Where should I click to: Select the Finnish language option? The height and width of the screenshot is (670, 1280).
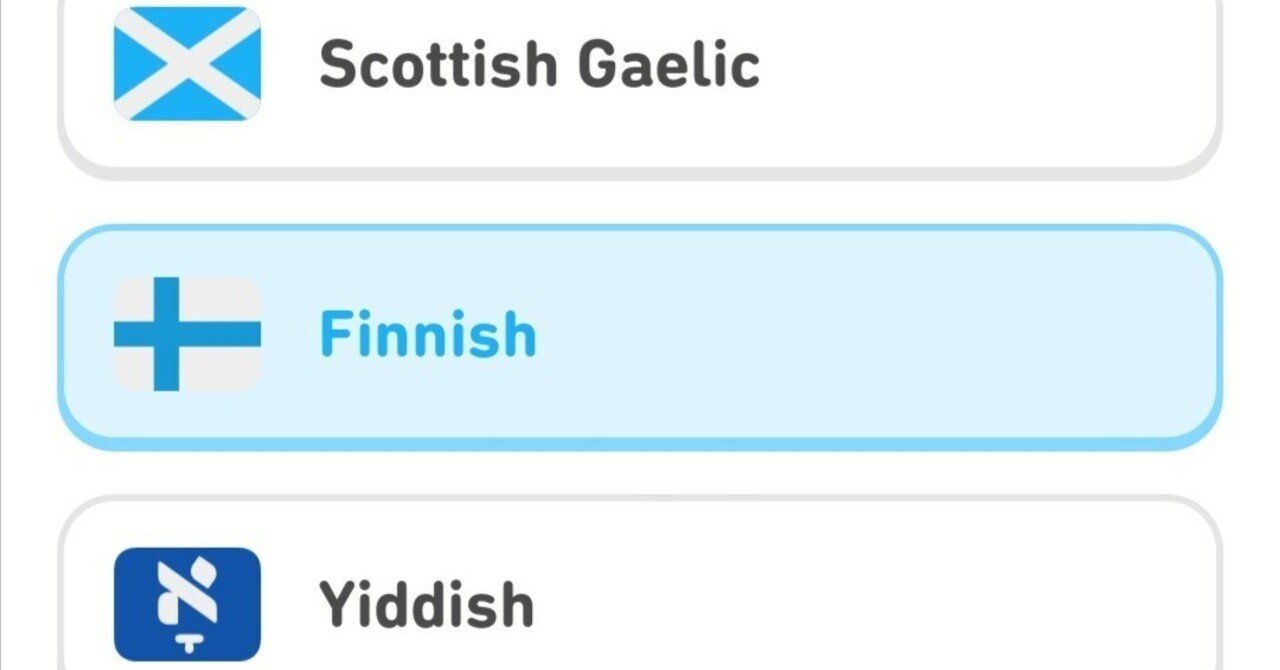(640, 334)
